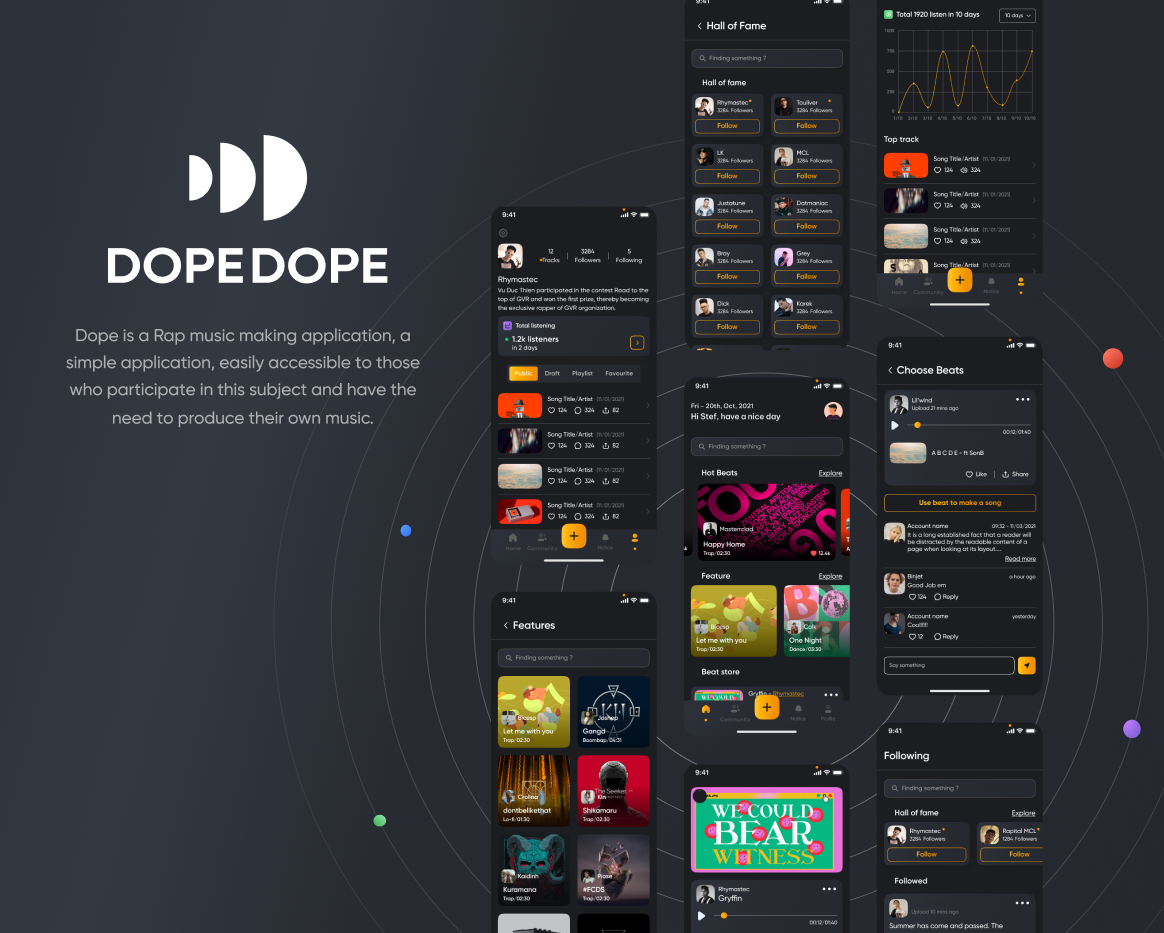Expand profile song row with red cassette thumbnail
This screenshot has width=1164, height=933.
pyautogui.click(x=647, y=511)
